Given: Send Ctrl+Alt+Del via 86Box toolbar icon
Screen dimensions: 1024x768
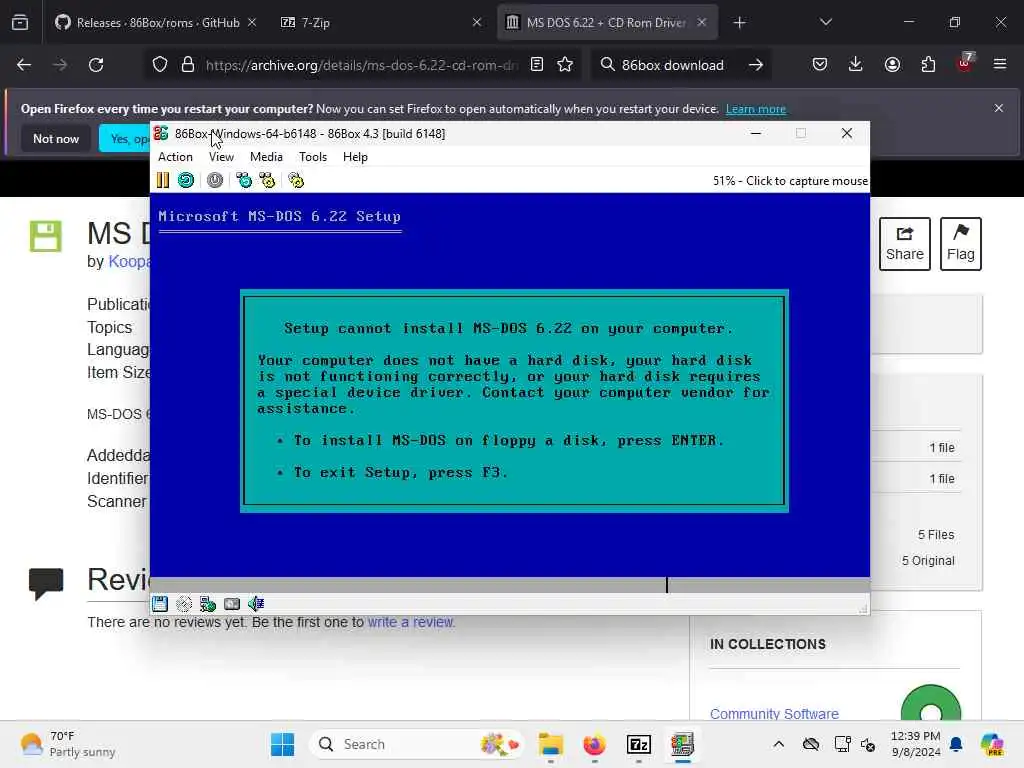Looking at the screenshot, I should (244, 180).
